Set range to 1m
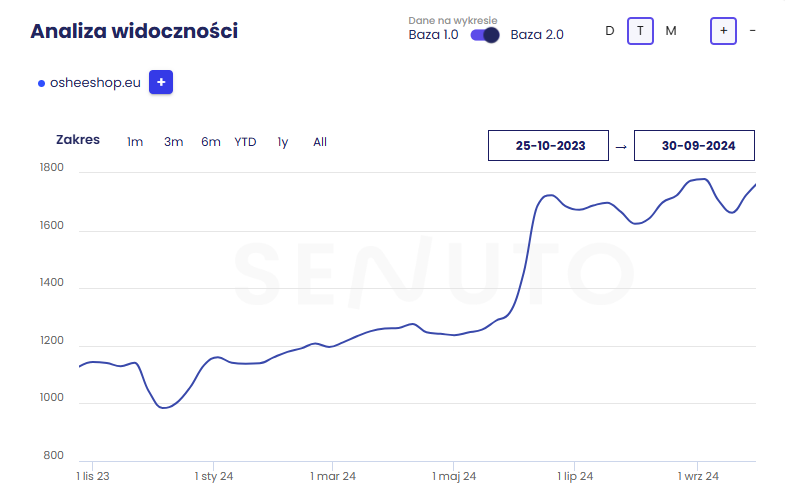The height and width of the screenshot is (495, 785). pyautogui.click(x=135, y=142)
